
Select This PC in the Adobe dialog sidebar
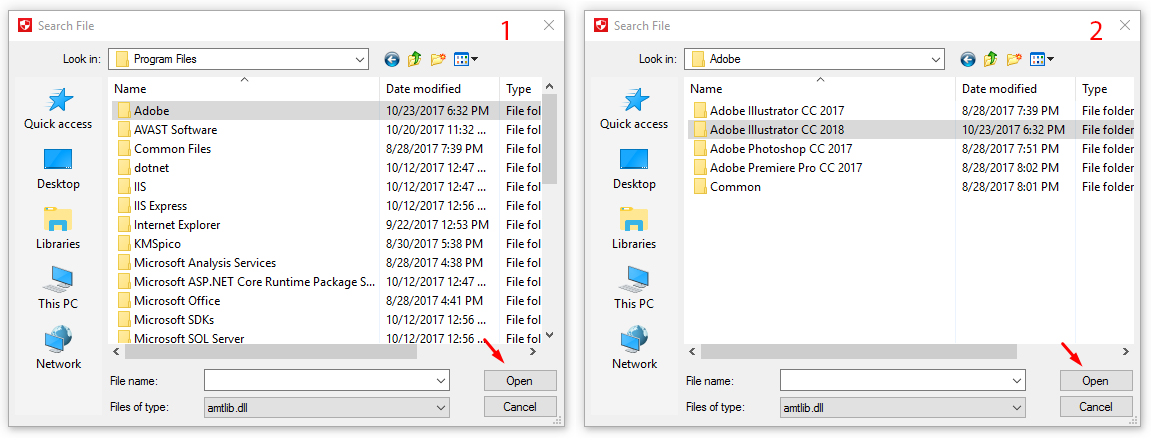634,289
